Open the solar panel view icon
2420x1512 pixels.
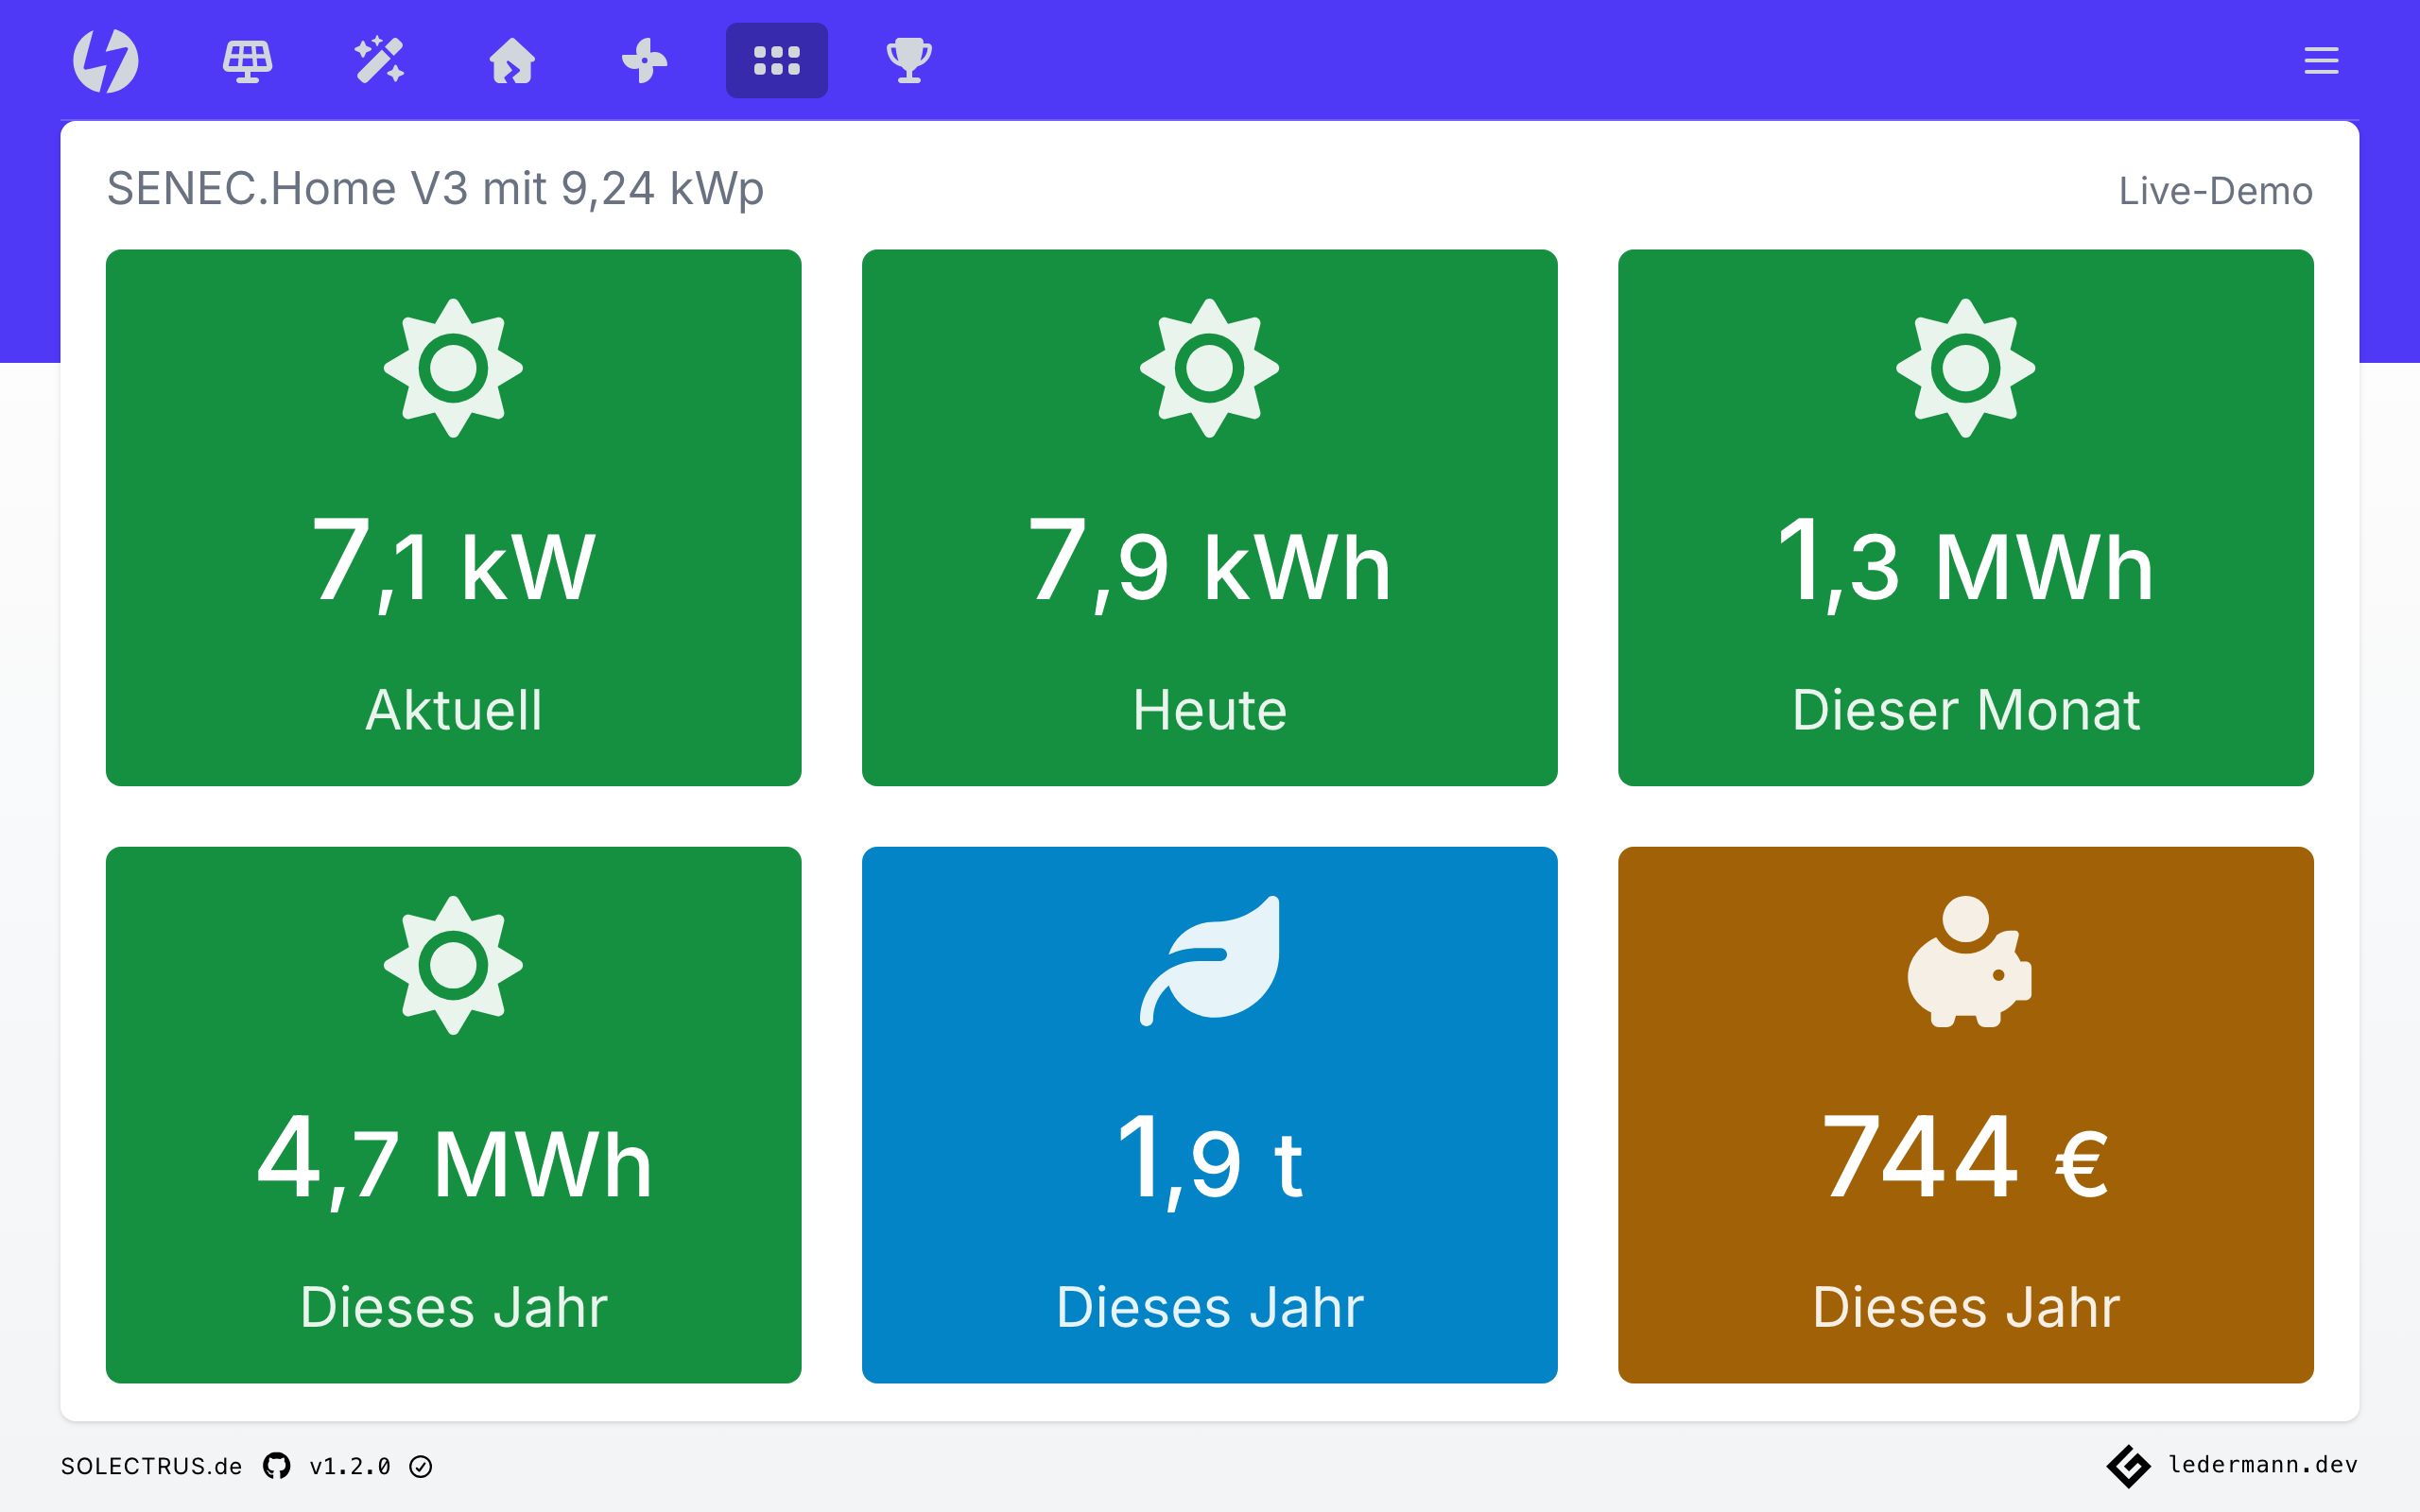[x=247, y=61]
